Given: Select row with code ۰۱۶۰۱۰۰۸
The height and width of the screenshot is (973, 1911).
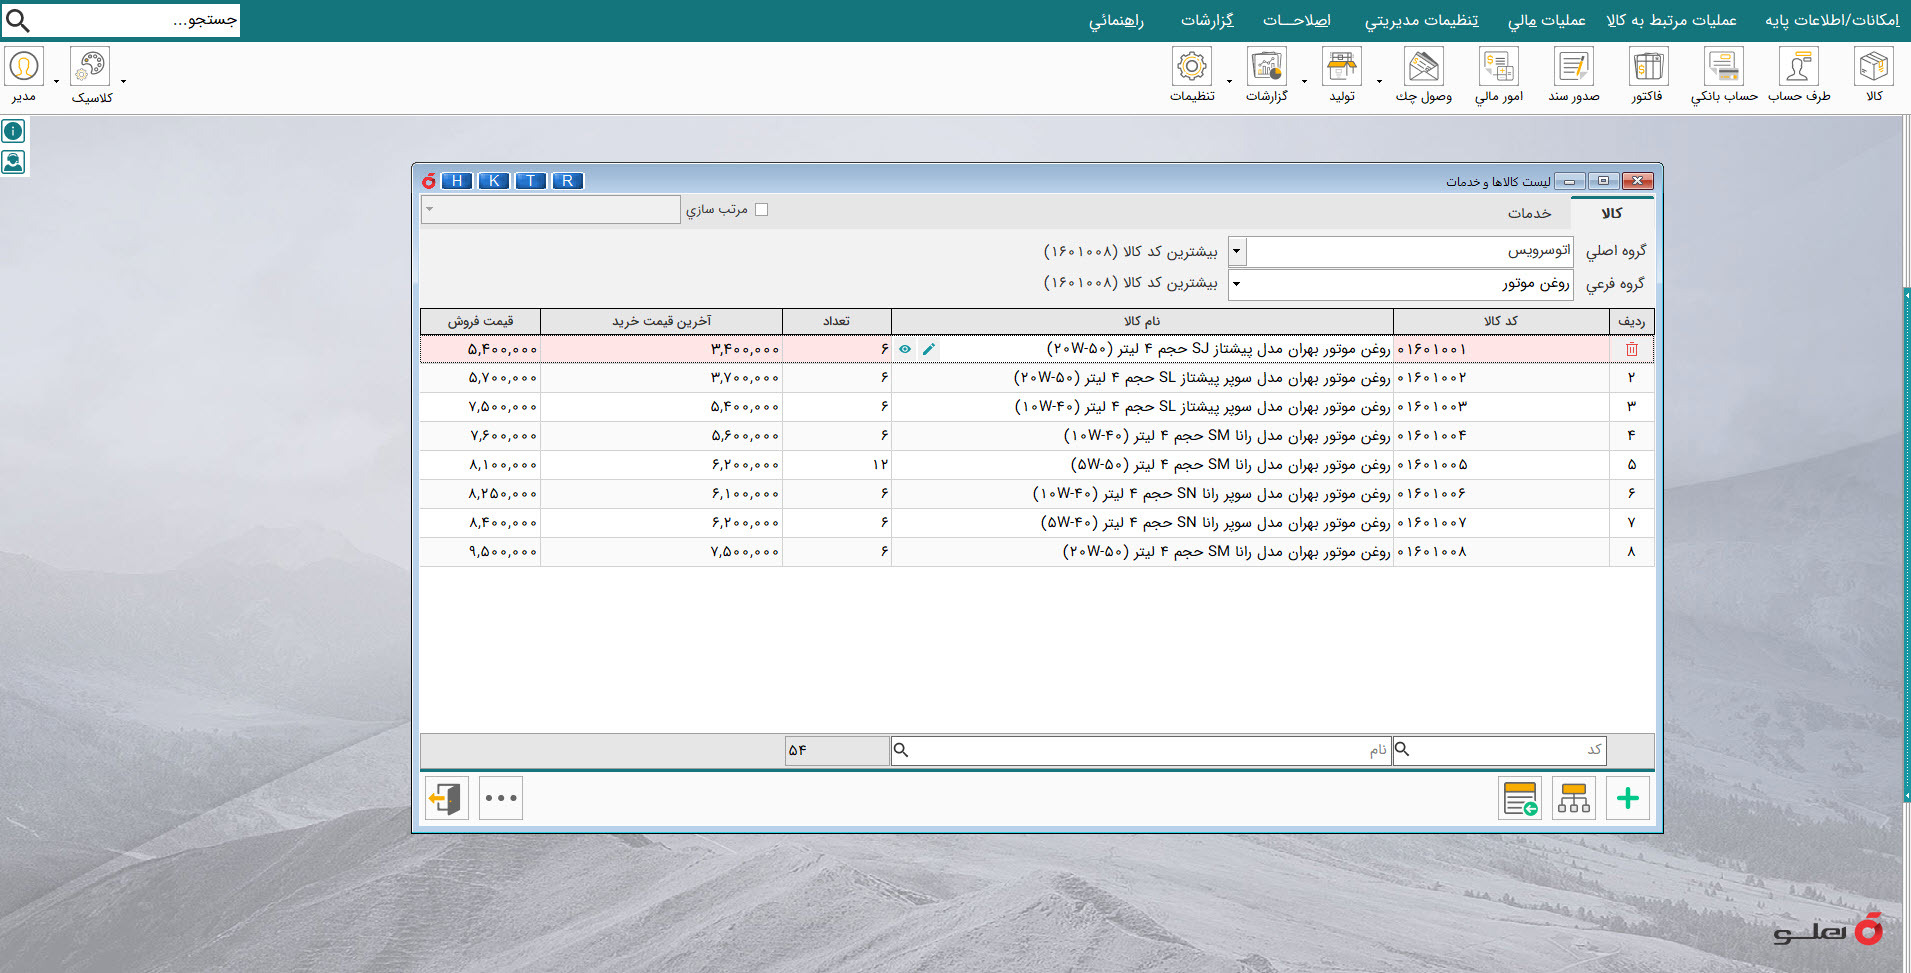Looking at the screenshot, I should point(1037,552).
